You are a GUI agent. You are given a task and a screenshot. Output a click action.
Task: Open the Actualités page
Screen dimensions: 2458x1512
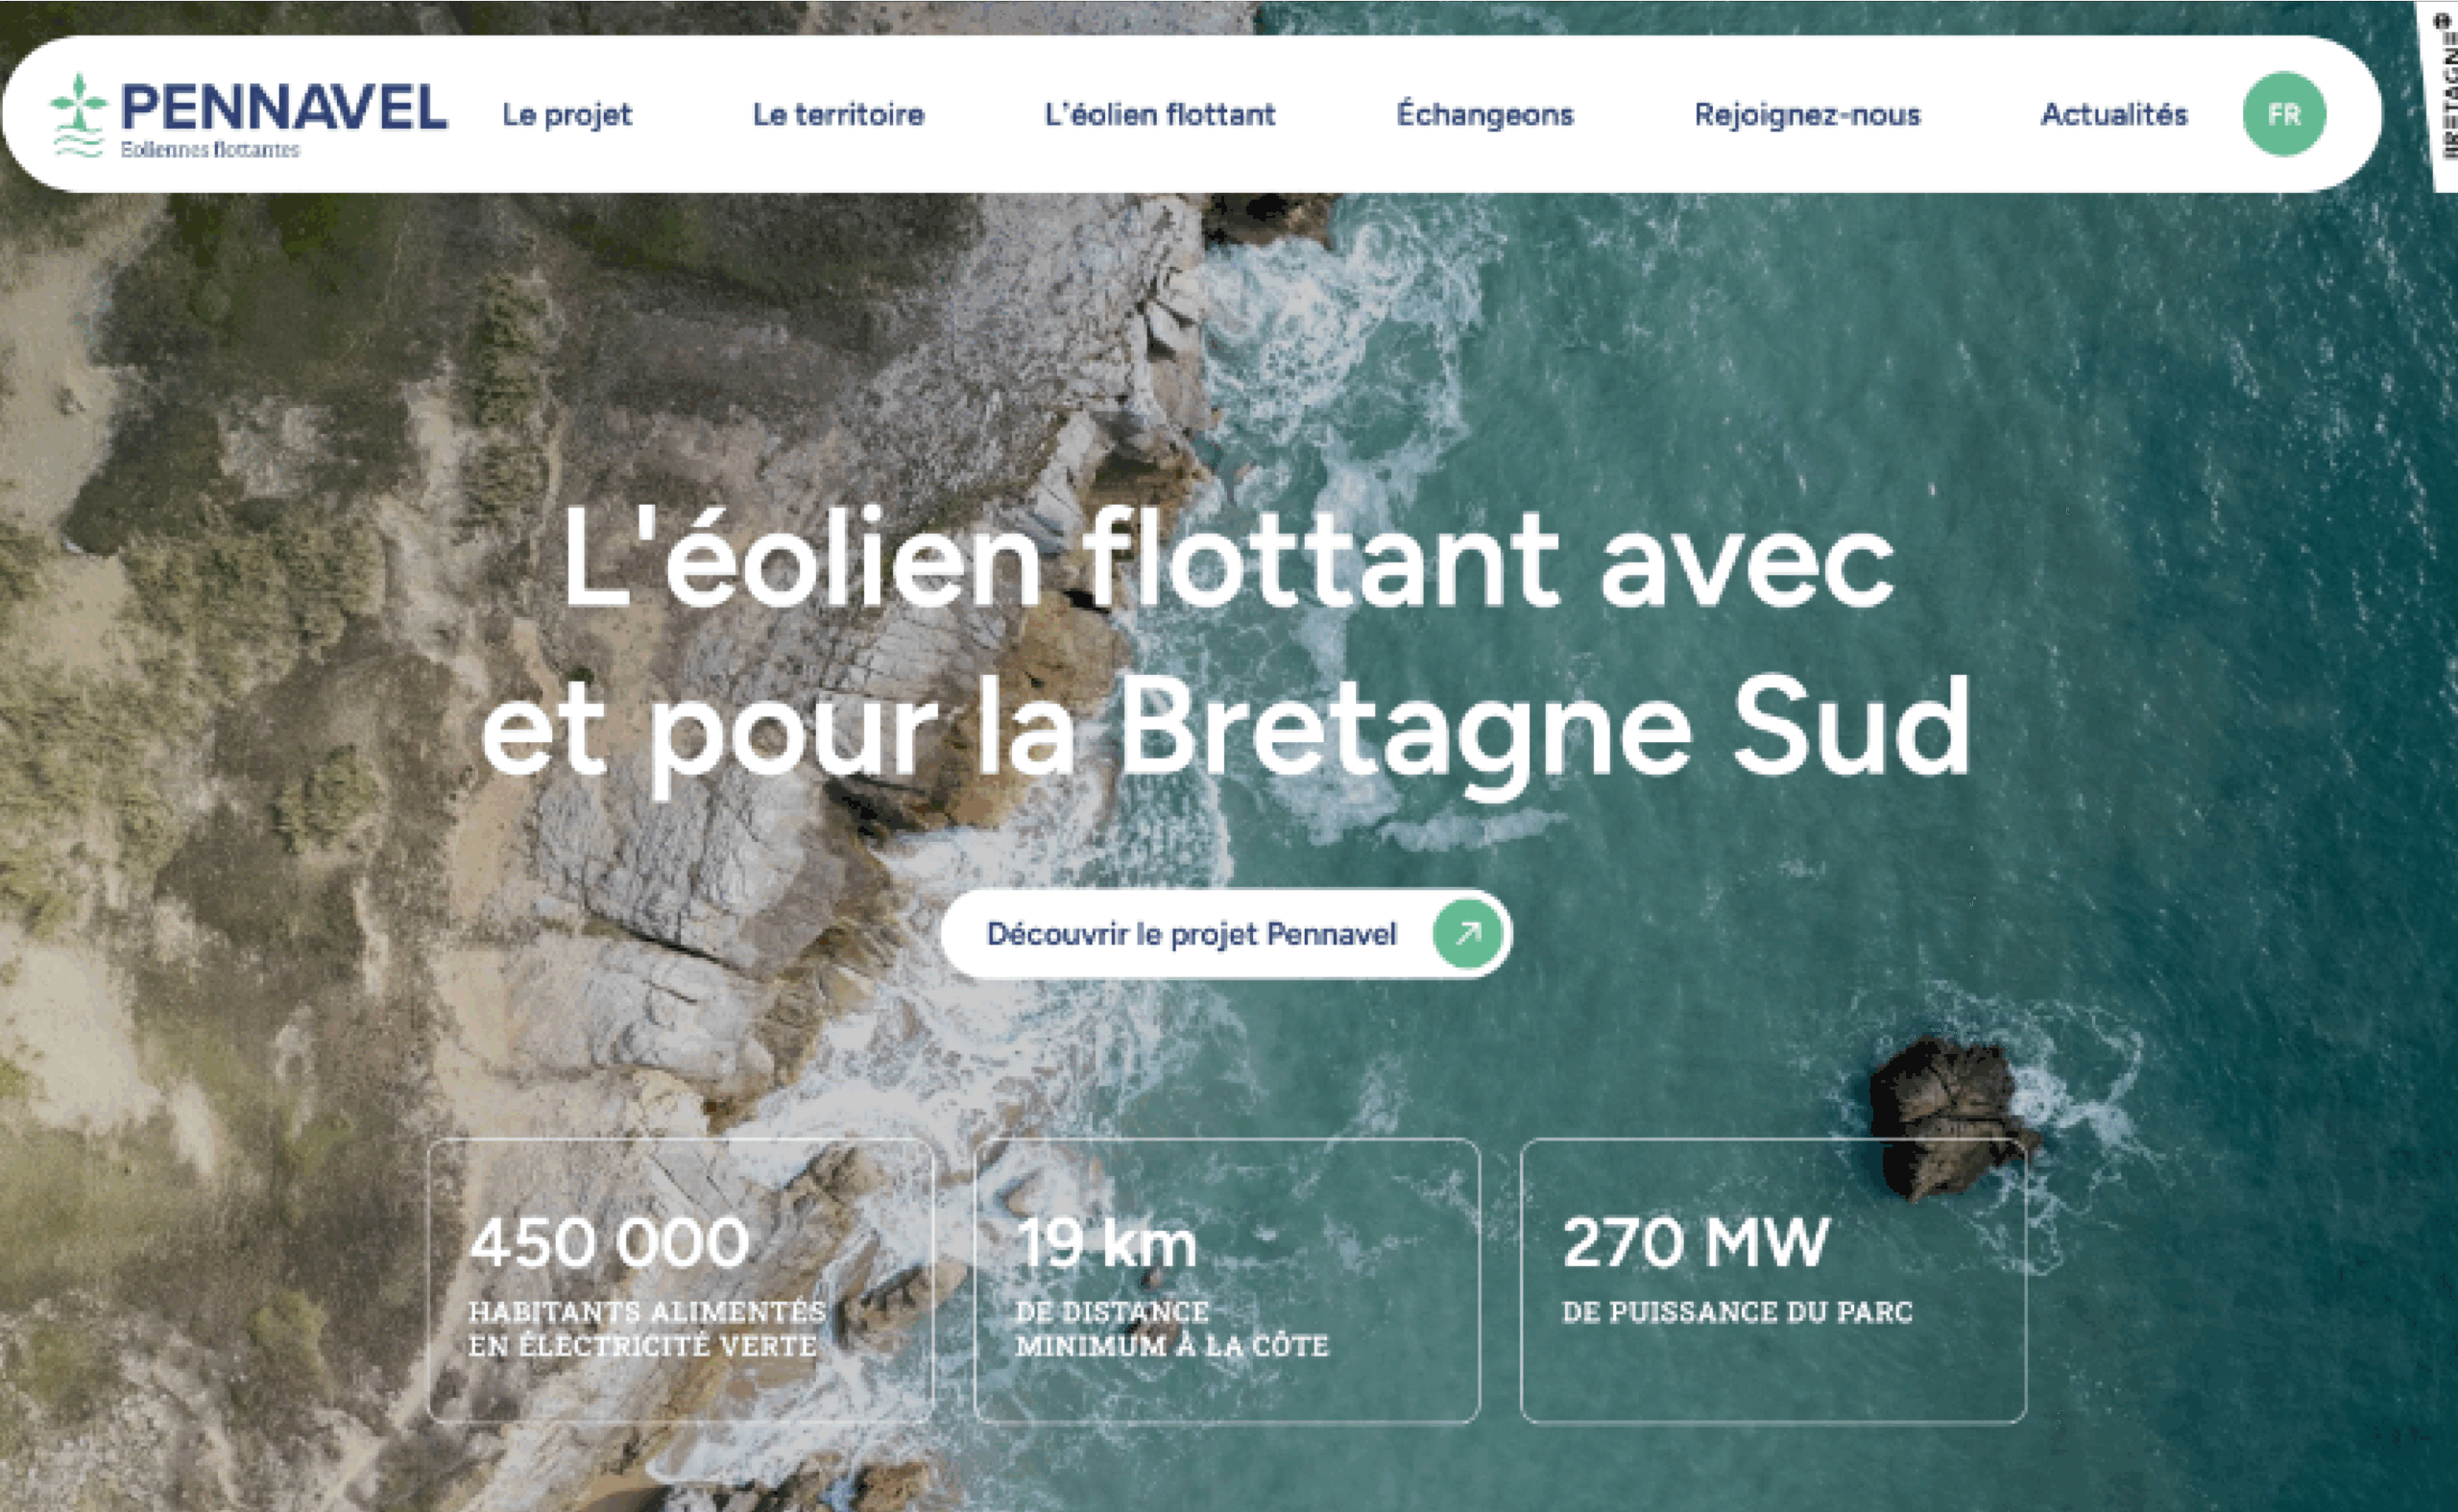2114,114
